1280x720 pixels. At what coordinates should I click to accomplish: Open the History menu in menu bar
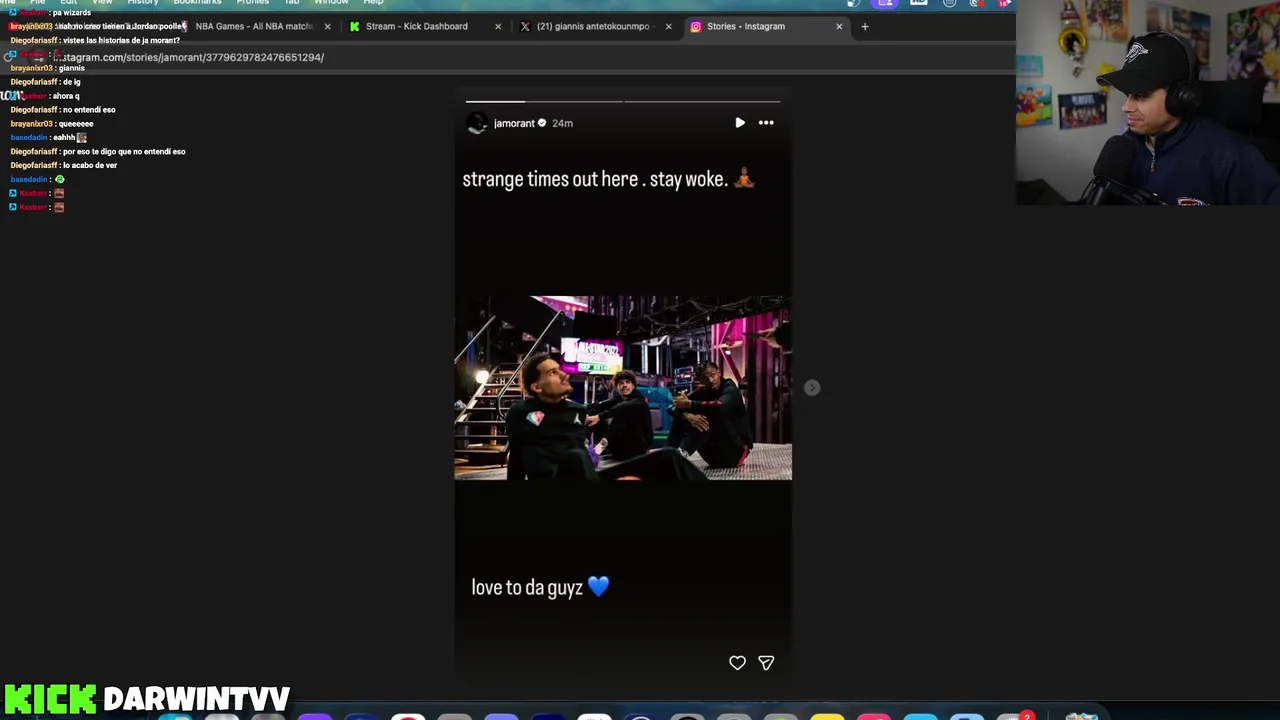pyautogui.click(x=143, y=3)
